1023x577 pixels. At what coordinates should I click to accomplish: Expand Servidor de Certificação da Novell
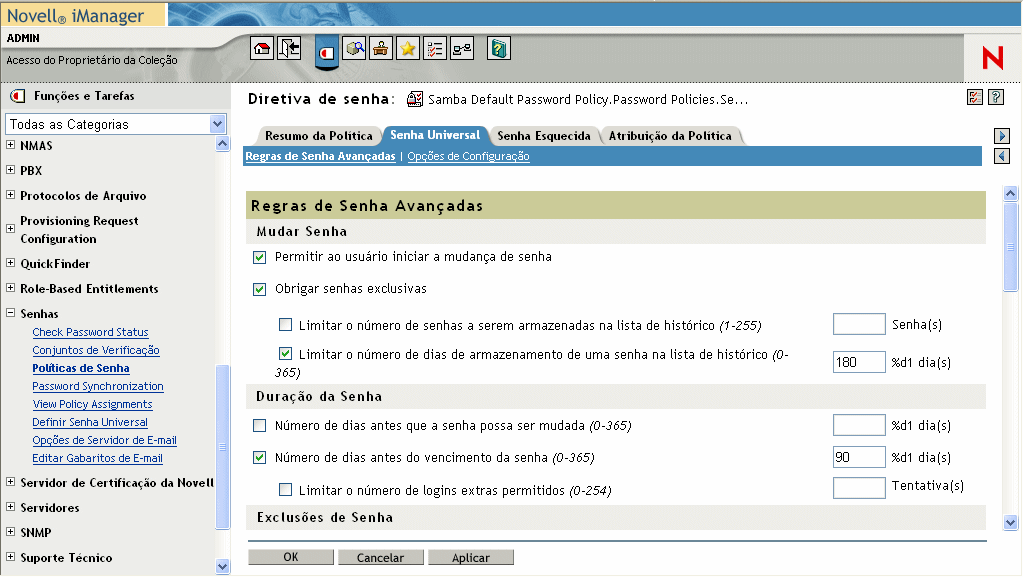(10, 482)
